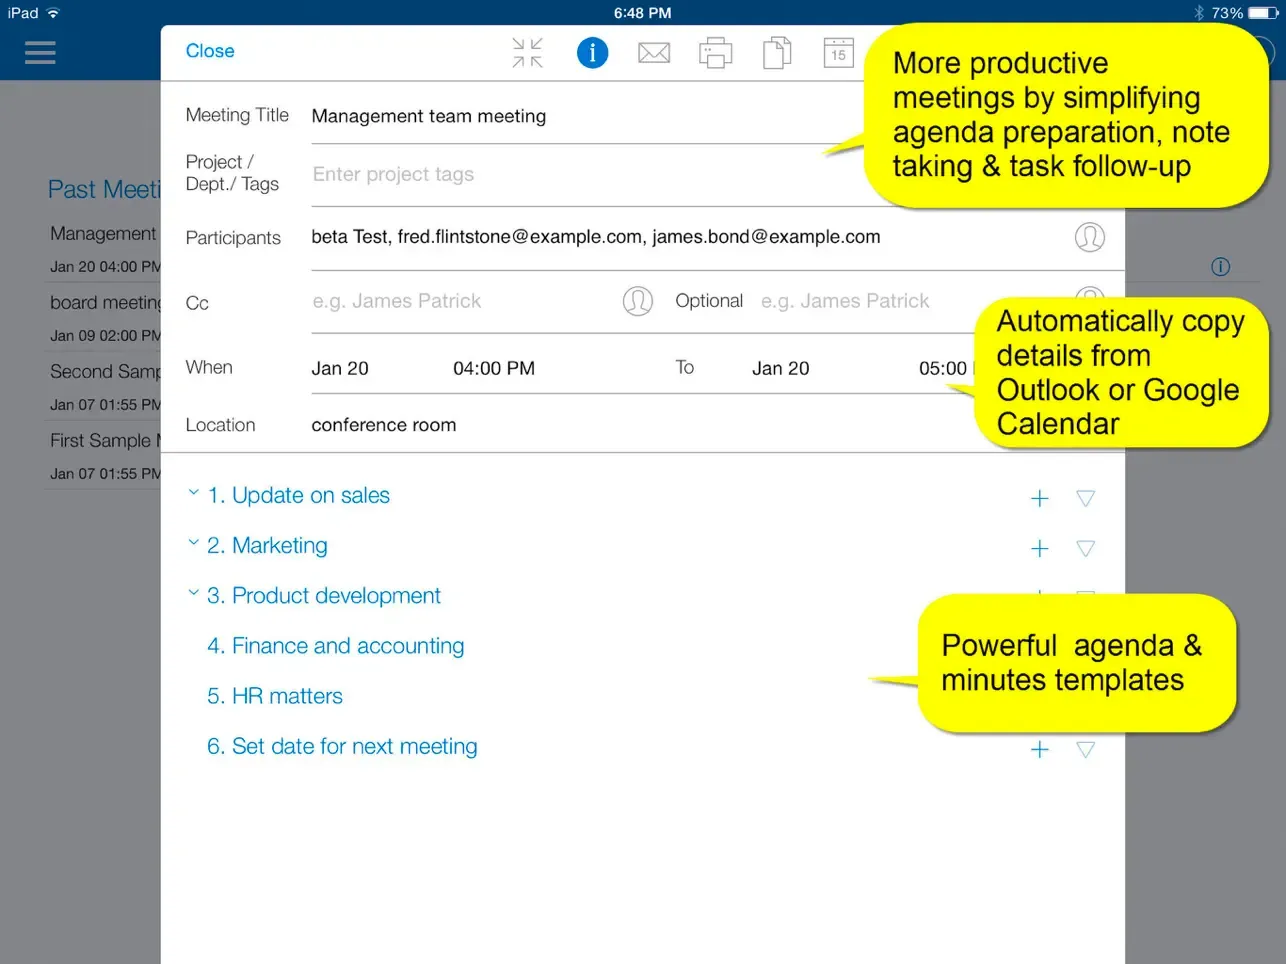The width and height of the screenshot is (1286, 964).
Task: Collapse the Update on sales agenda item
Action: 193,492
